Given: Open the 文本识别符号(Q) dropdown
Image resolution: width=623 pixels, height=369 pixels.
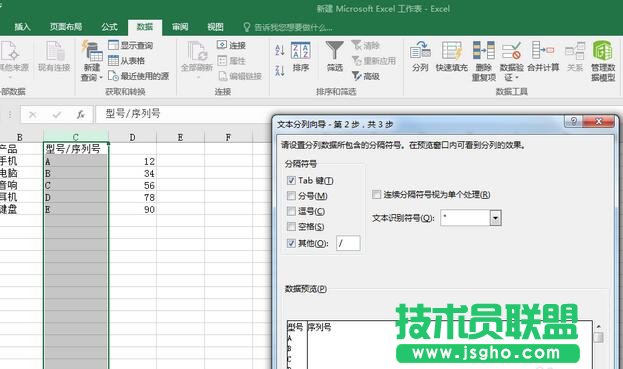Looking at the screenshot, I should (x=495, y=218).
